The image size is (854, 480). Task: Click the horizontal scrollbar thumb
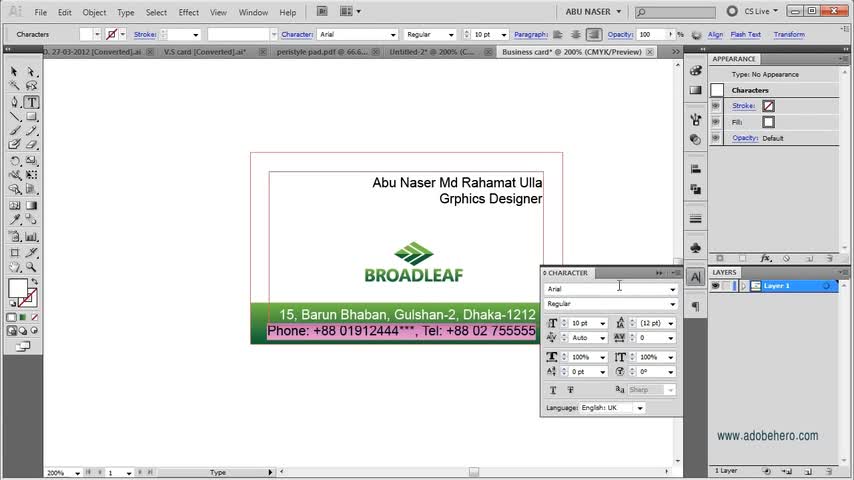[474, 472]
